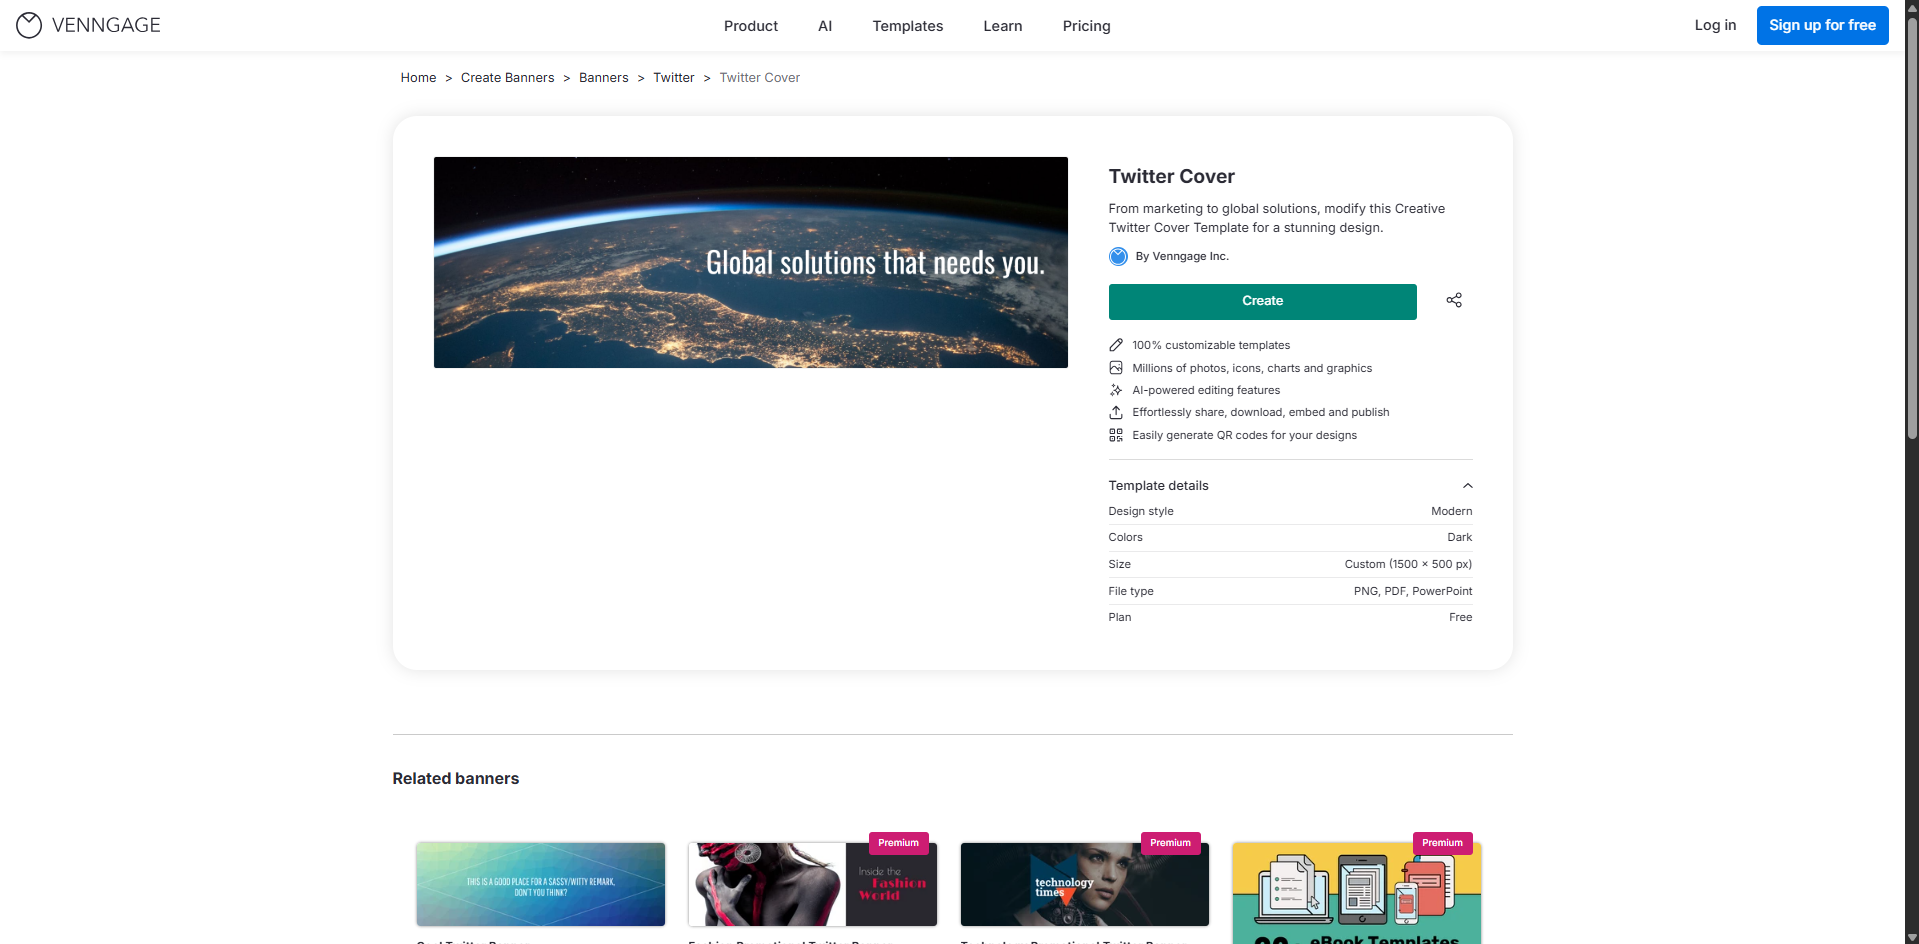The width and height of the screenshot is (1919, 944).
Task: Click the green Create button
Action: click(x=1262, y=301)
